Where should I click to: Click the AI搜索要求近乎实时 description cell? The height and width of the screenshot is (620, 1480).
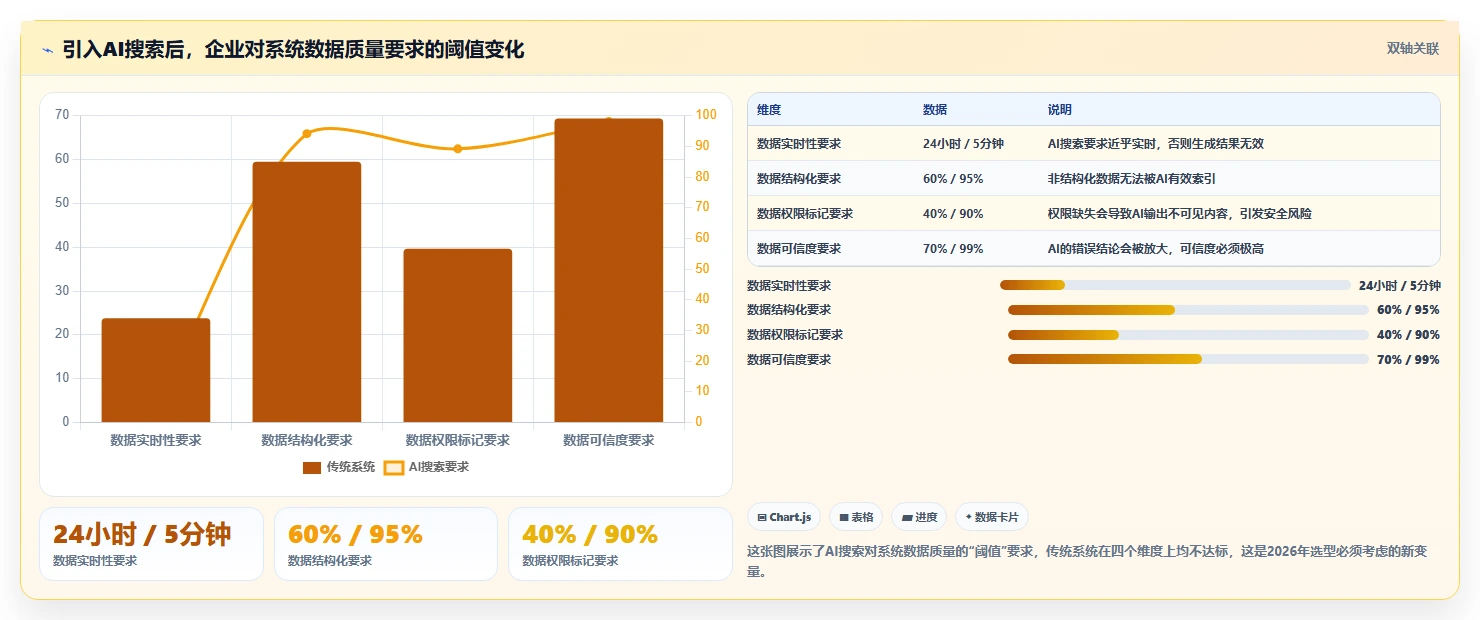1155,144
